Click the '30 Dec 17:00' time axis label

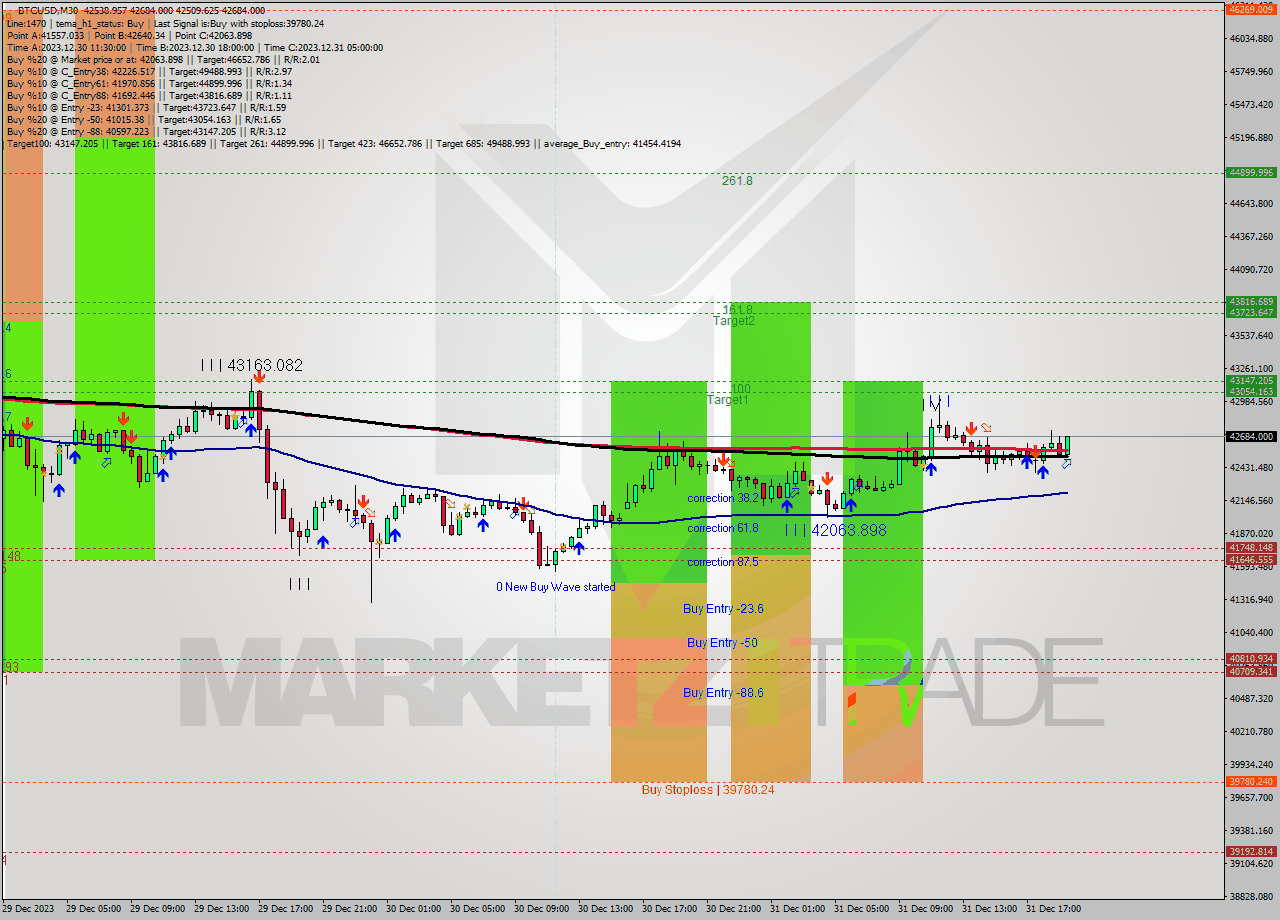point(670,909)
